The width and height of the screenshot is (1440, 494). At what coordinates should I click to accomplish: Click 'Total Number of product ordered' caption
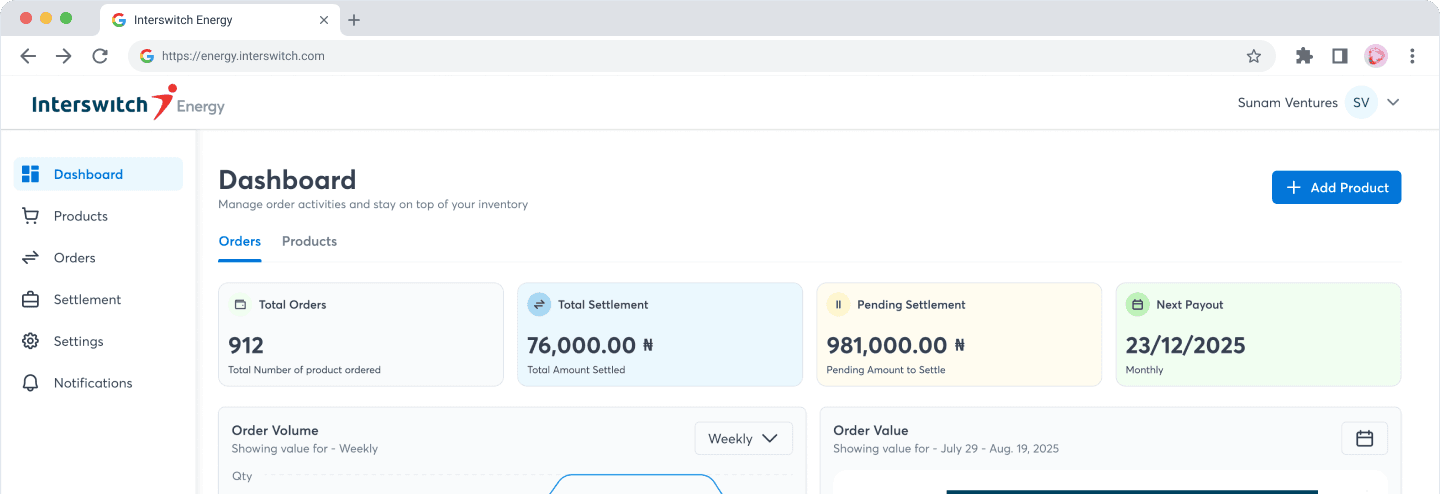click(x=304, y=370)
